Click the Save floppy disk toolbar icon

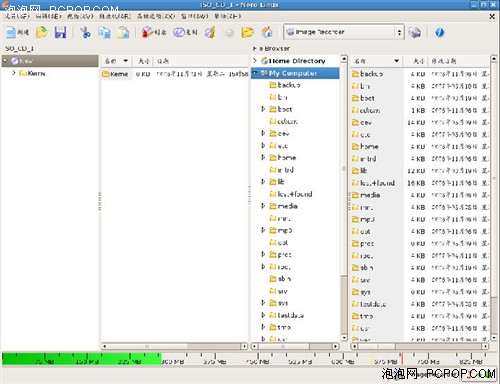click(x=60, y=32)
